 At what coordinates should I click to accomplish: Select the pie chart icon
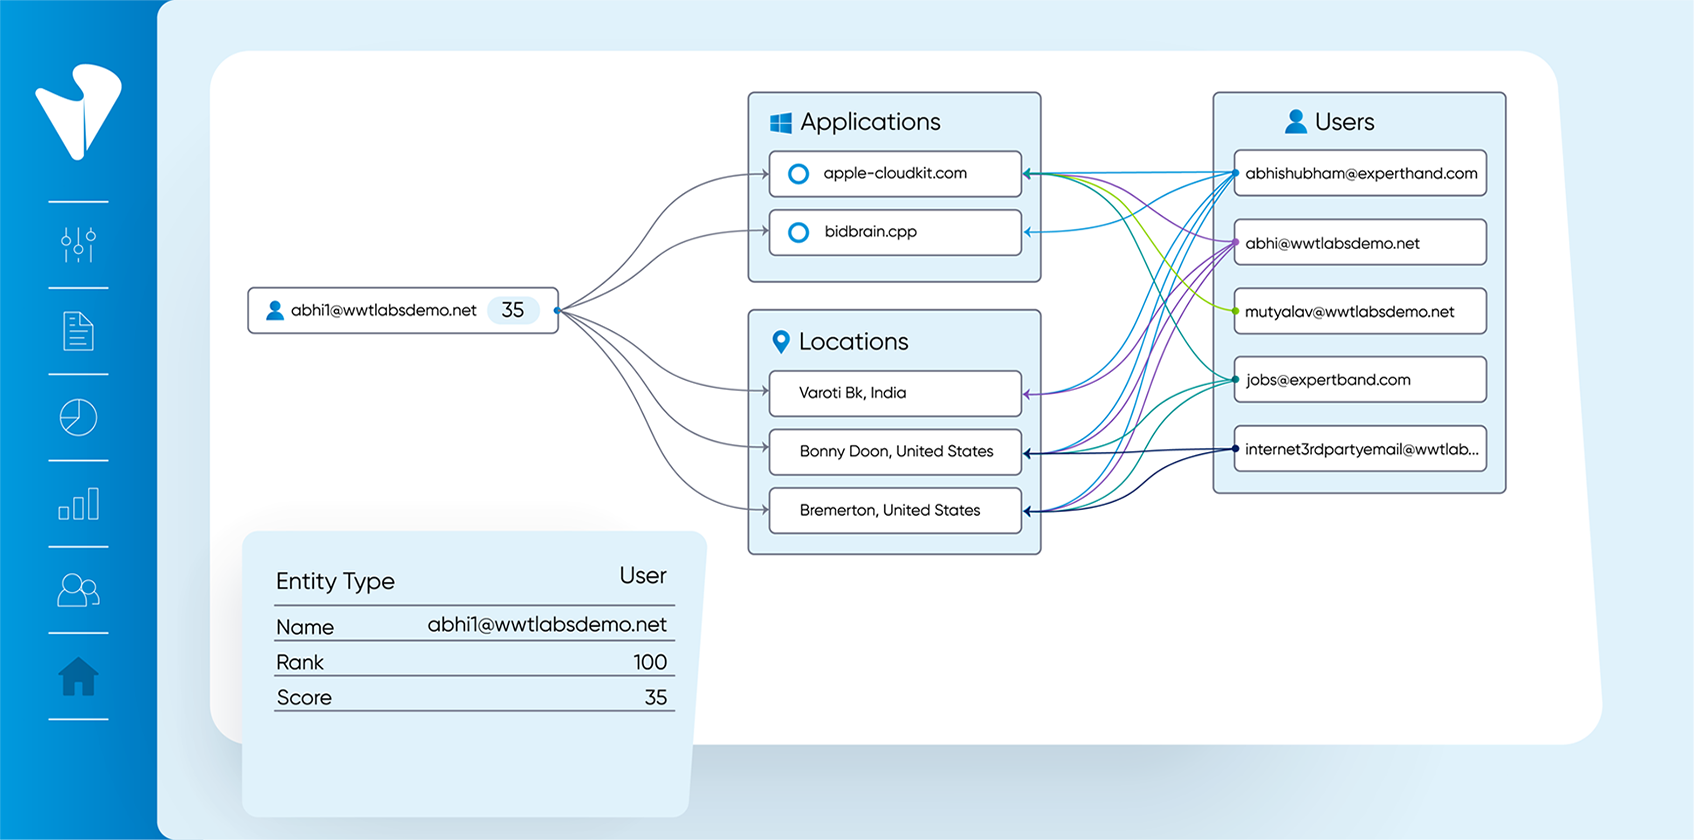click(x=78, y=417)
